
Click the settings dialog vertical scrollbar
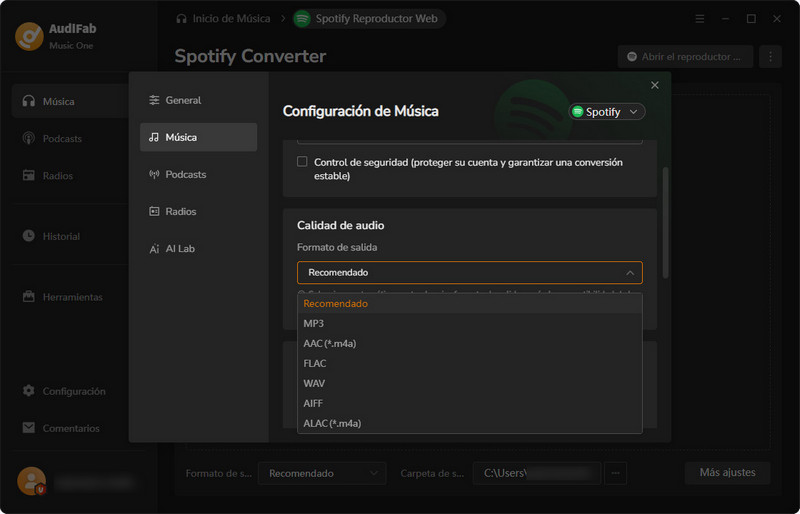tap(665, 223)
